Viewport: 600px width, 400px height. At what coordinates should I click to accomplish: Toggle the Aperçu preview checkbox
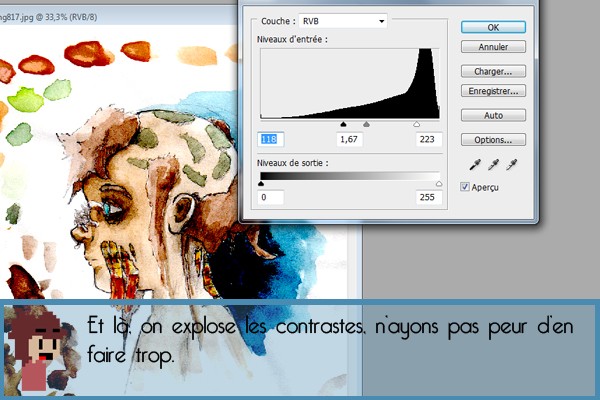(x=465, y=187)
